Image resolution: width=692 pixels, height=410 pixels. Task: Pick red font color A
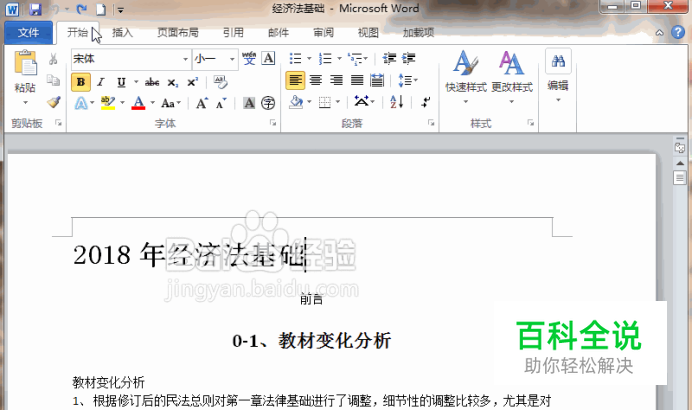tap(139, 103)
